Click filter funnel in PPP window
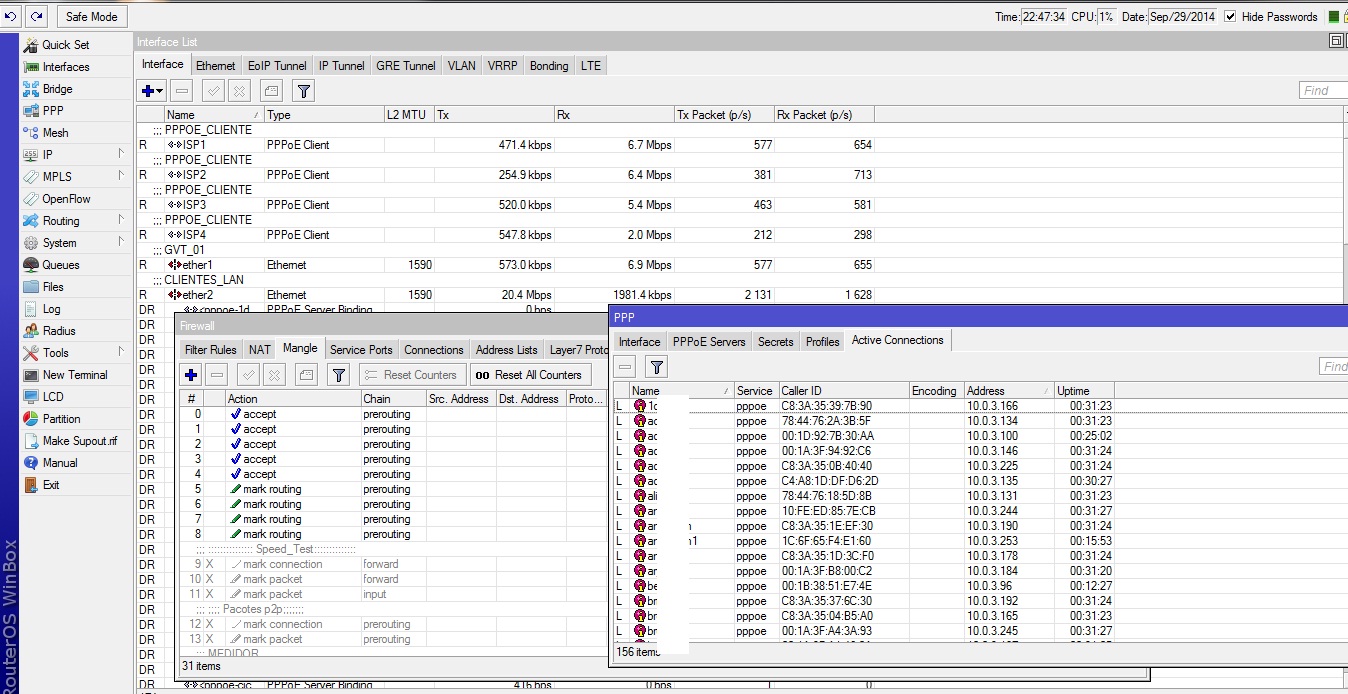The height and width of the screenshot is (694, 1348). [655, 367]
